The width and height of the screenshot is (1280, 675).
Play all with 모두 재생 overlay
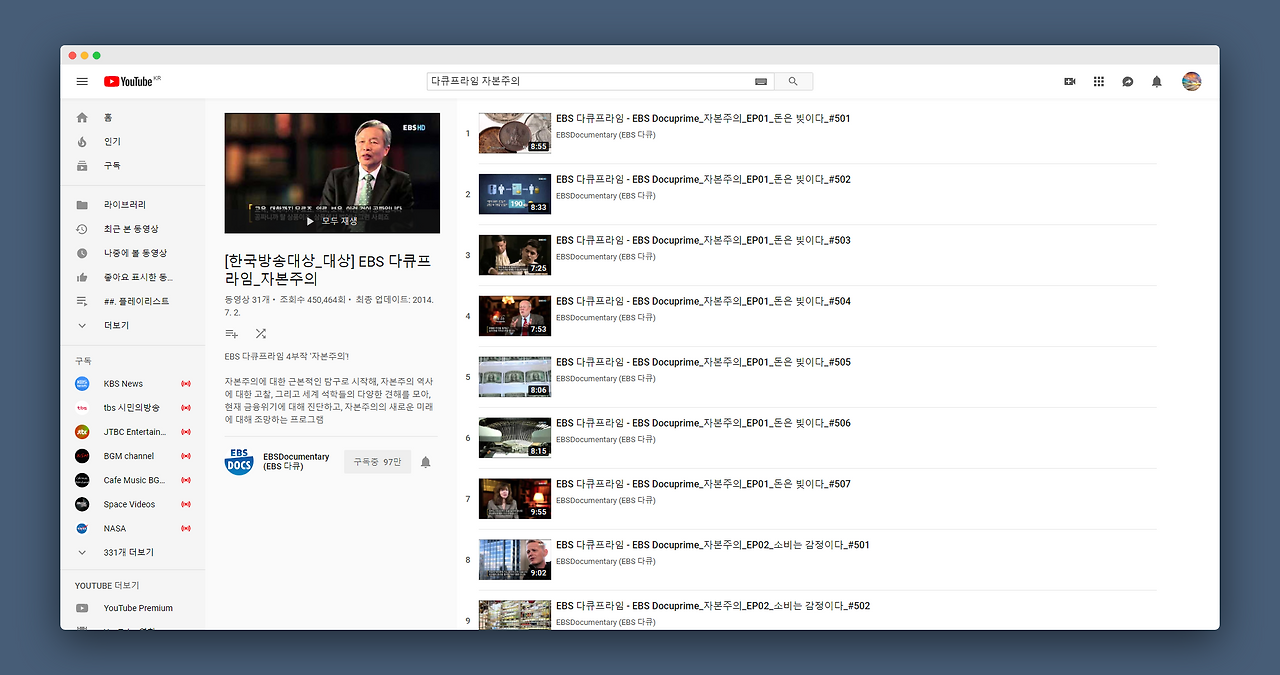[x=332, y=221]
